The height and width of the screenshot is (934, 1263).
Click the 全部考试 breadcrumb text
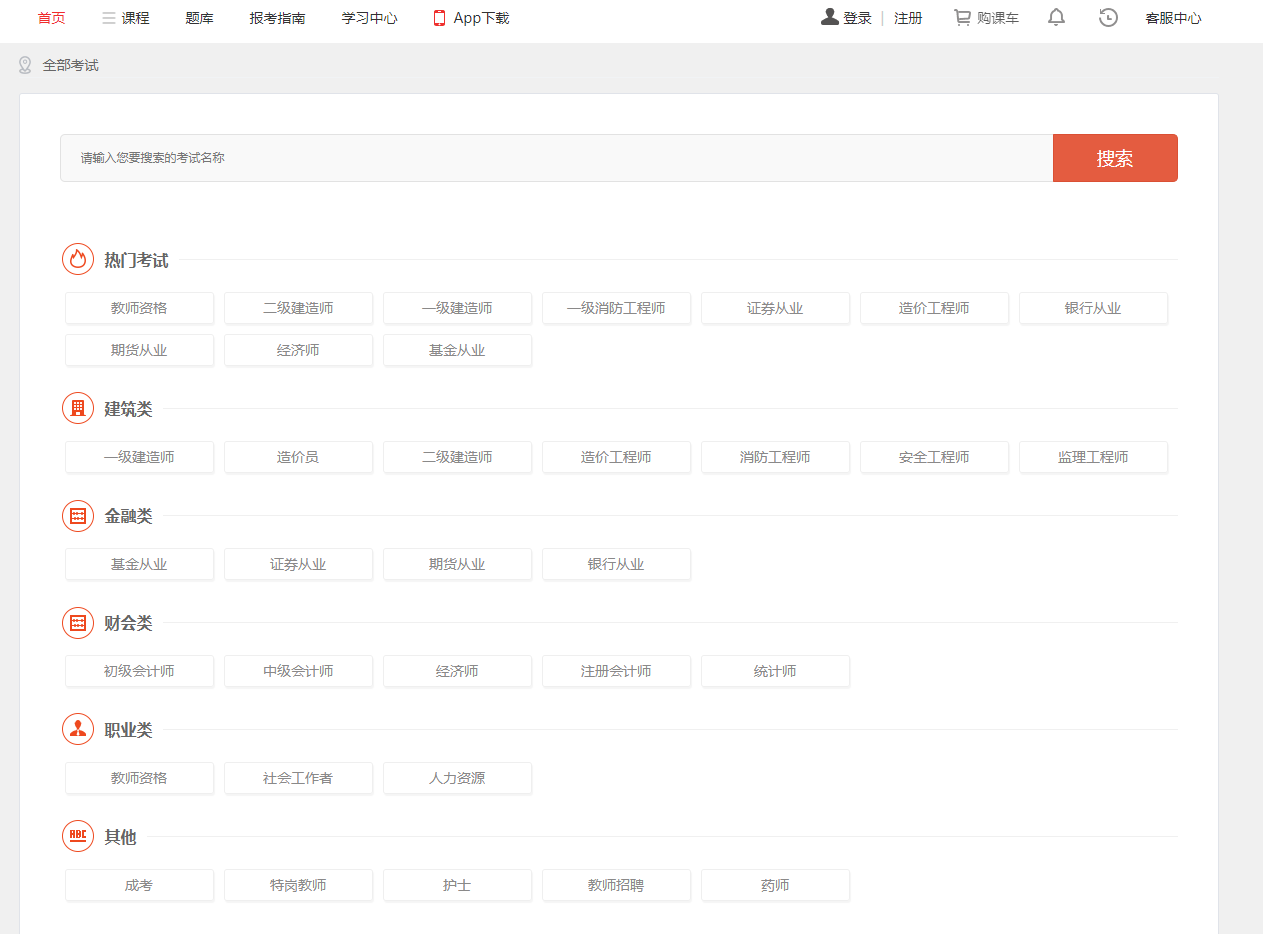[71, 65]
